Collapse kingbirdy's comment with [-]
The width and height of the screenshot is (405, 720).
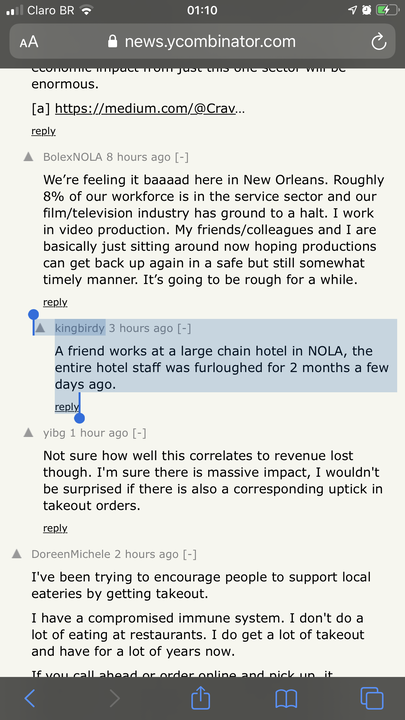[184, 328]
